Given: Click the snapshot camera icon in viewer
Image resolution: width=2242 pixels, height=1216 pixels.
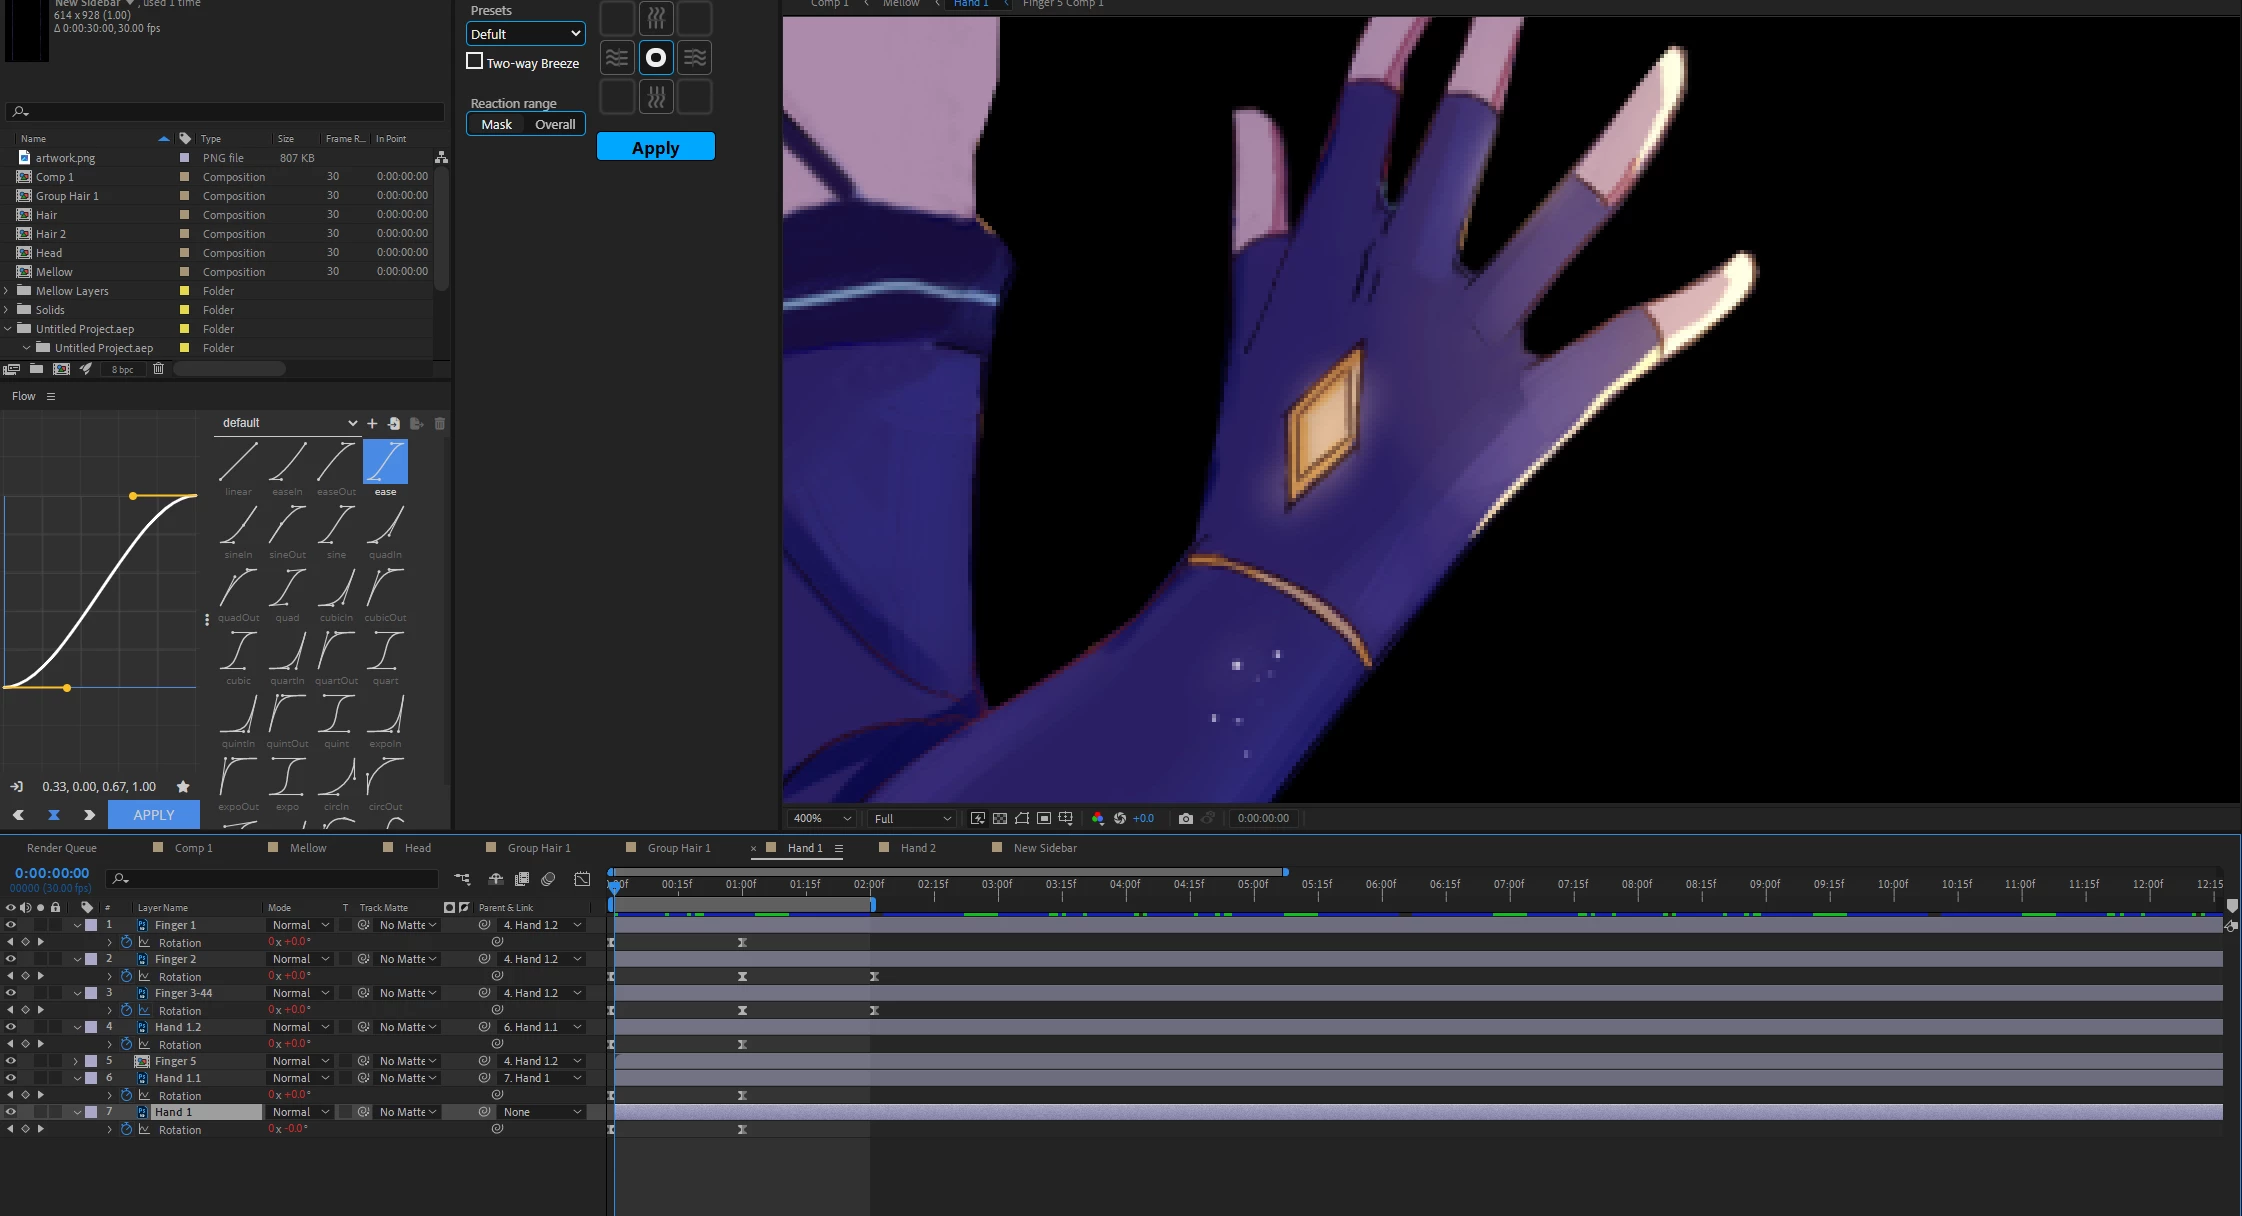Looking at the screenshot, I should pos(1185,818).
